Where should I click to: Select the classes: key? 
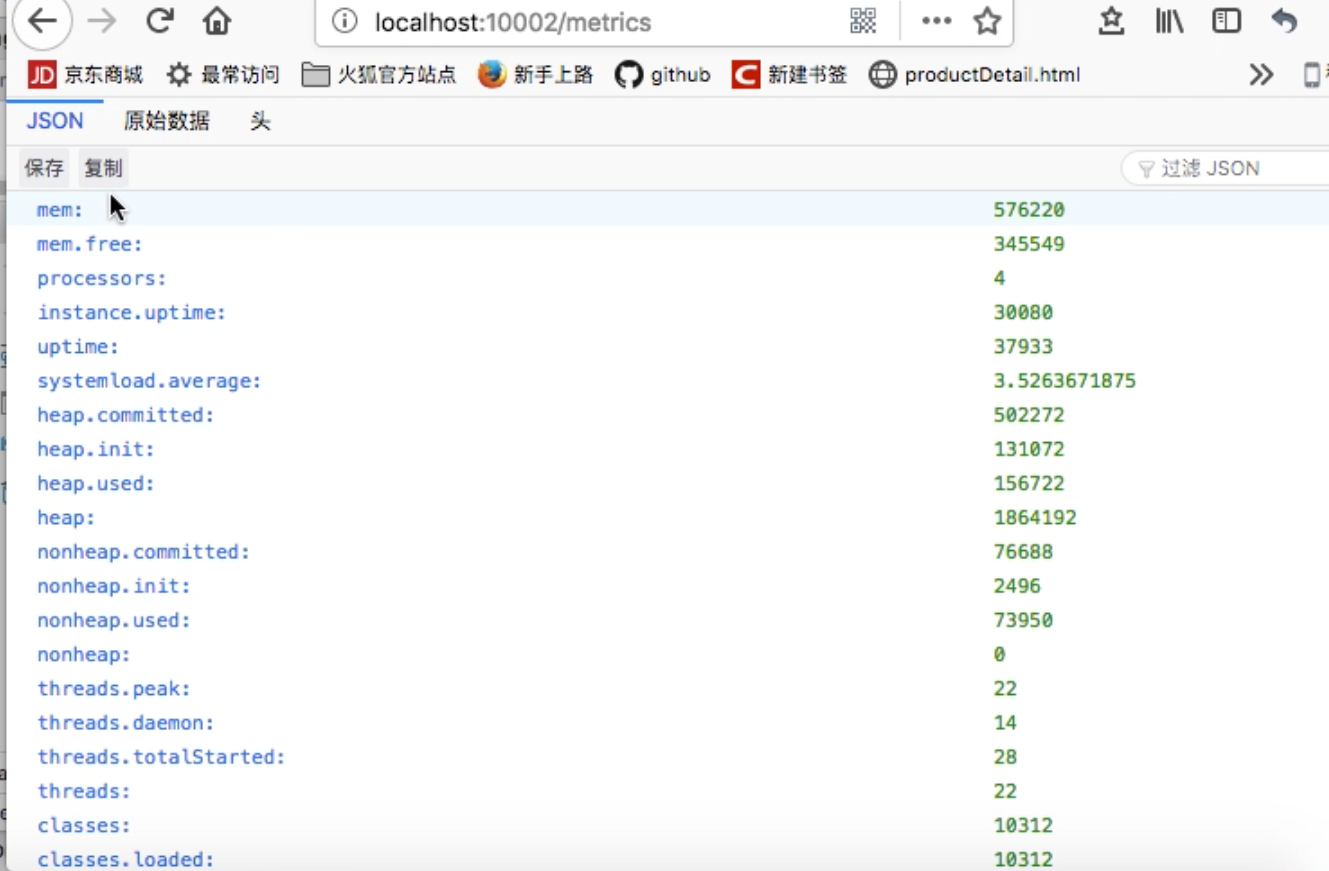coord(84,826)
